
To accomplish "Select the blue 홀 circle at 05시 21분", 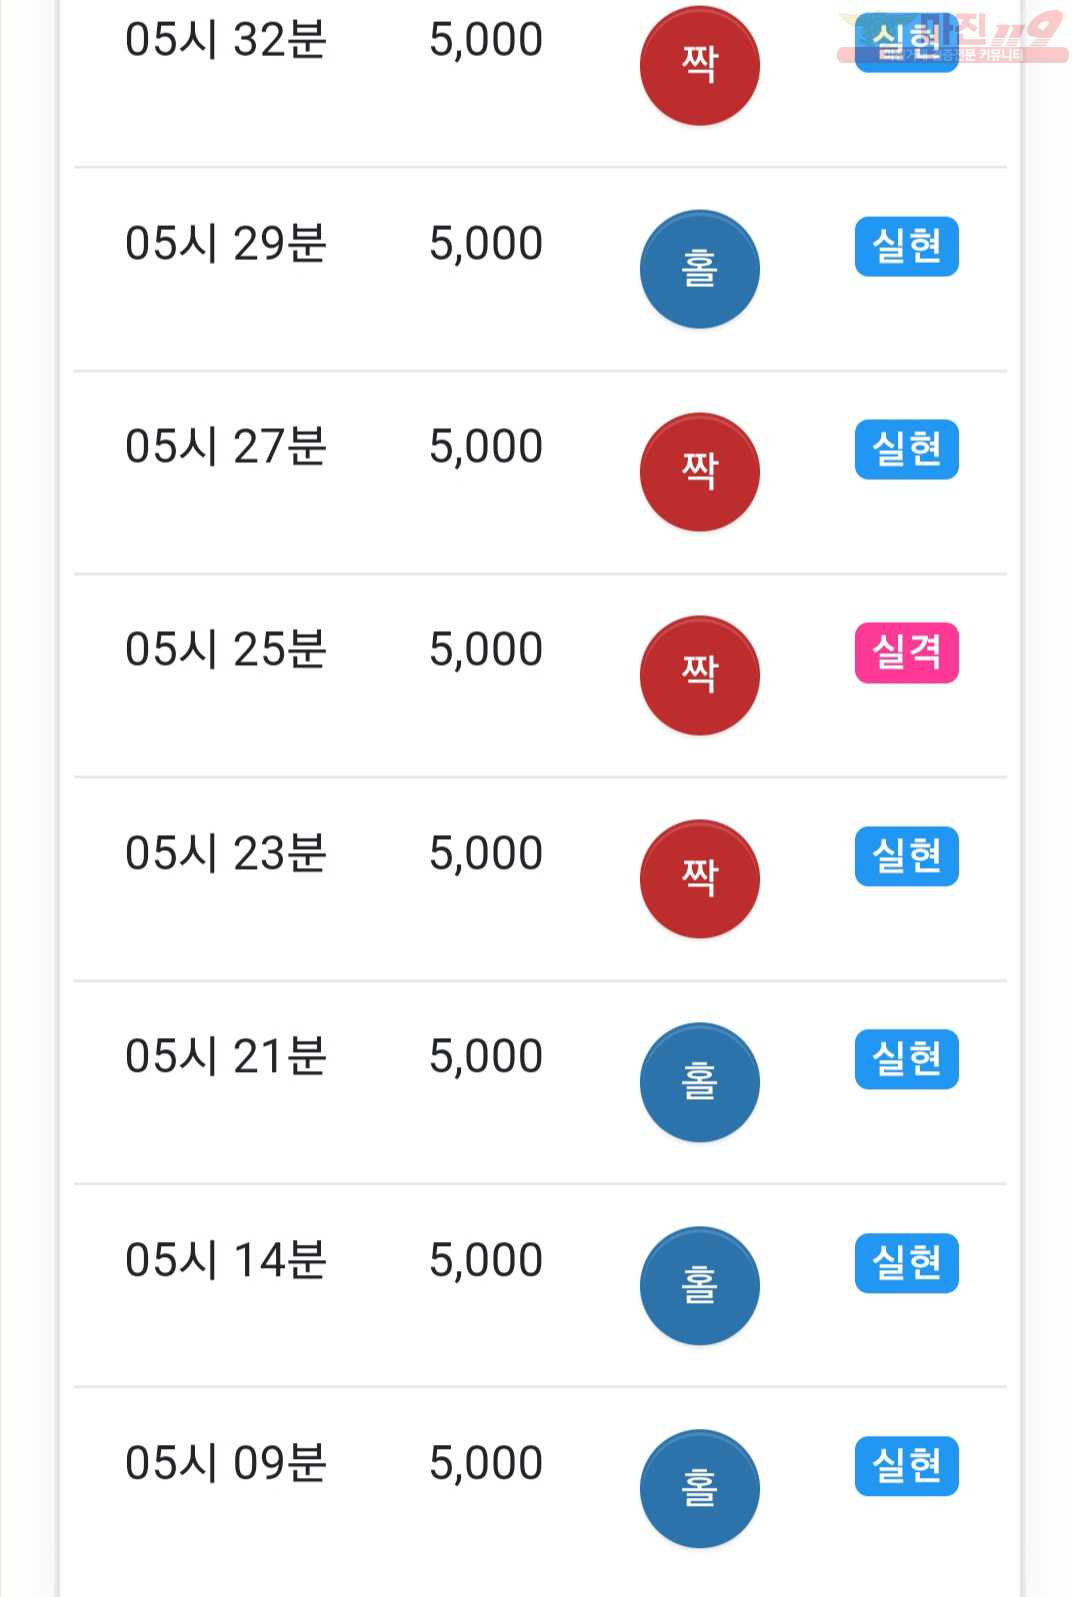I will pos(699,1082).
